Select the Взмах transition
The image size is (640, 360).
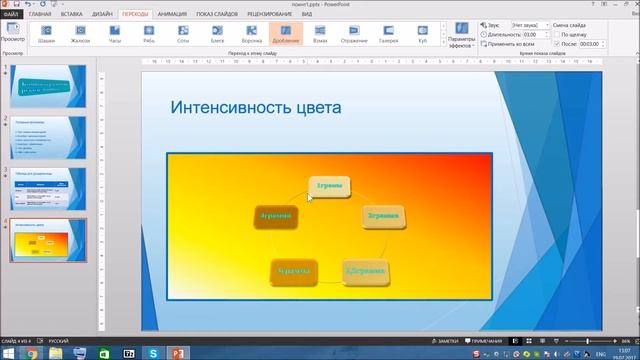click(x=320, y=34)
